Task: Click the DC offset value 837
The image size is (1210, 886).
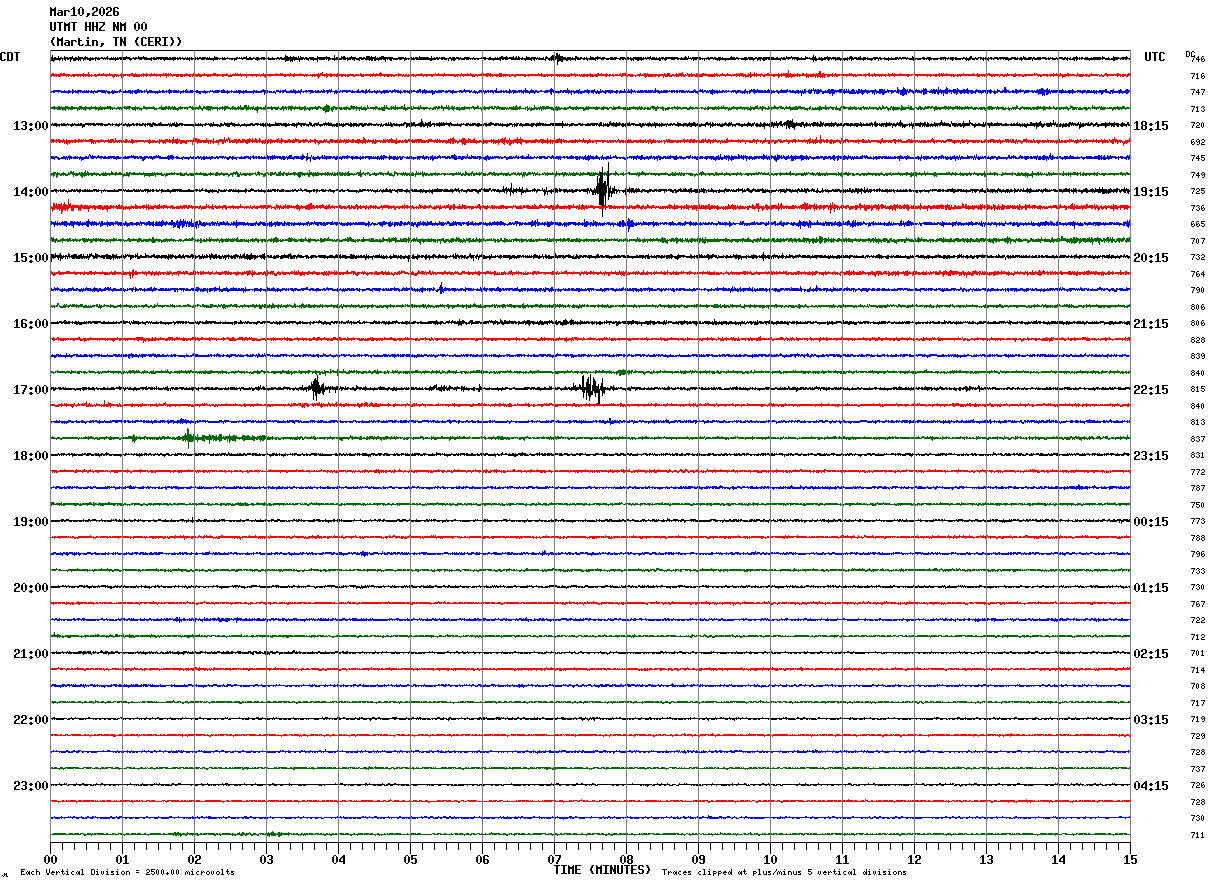Action: point(1197,439)
